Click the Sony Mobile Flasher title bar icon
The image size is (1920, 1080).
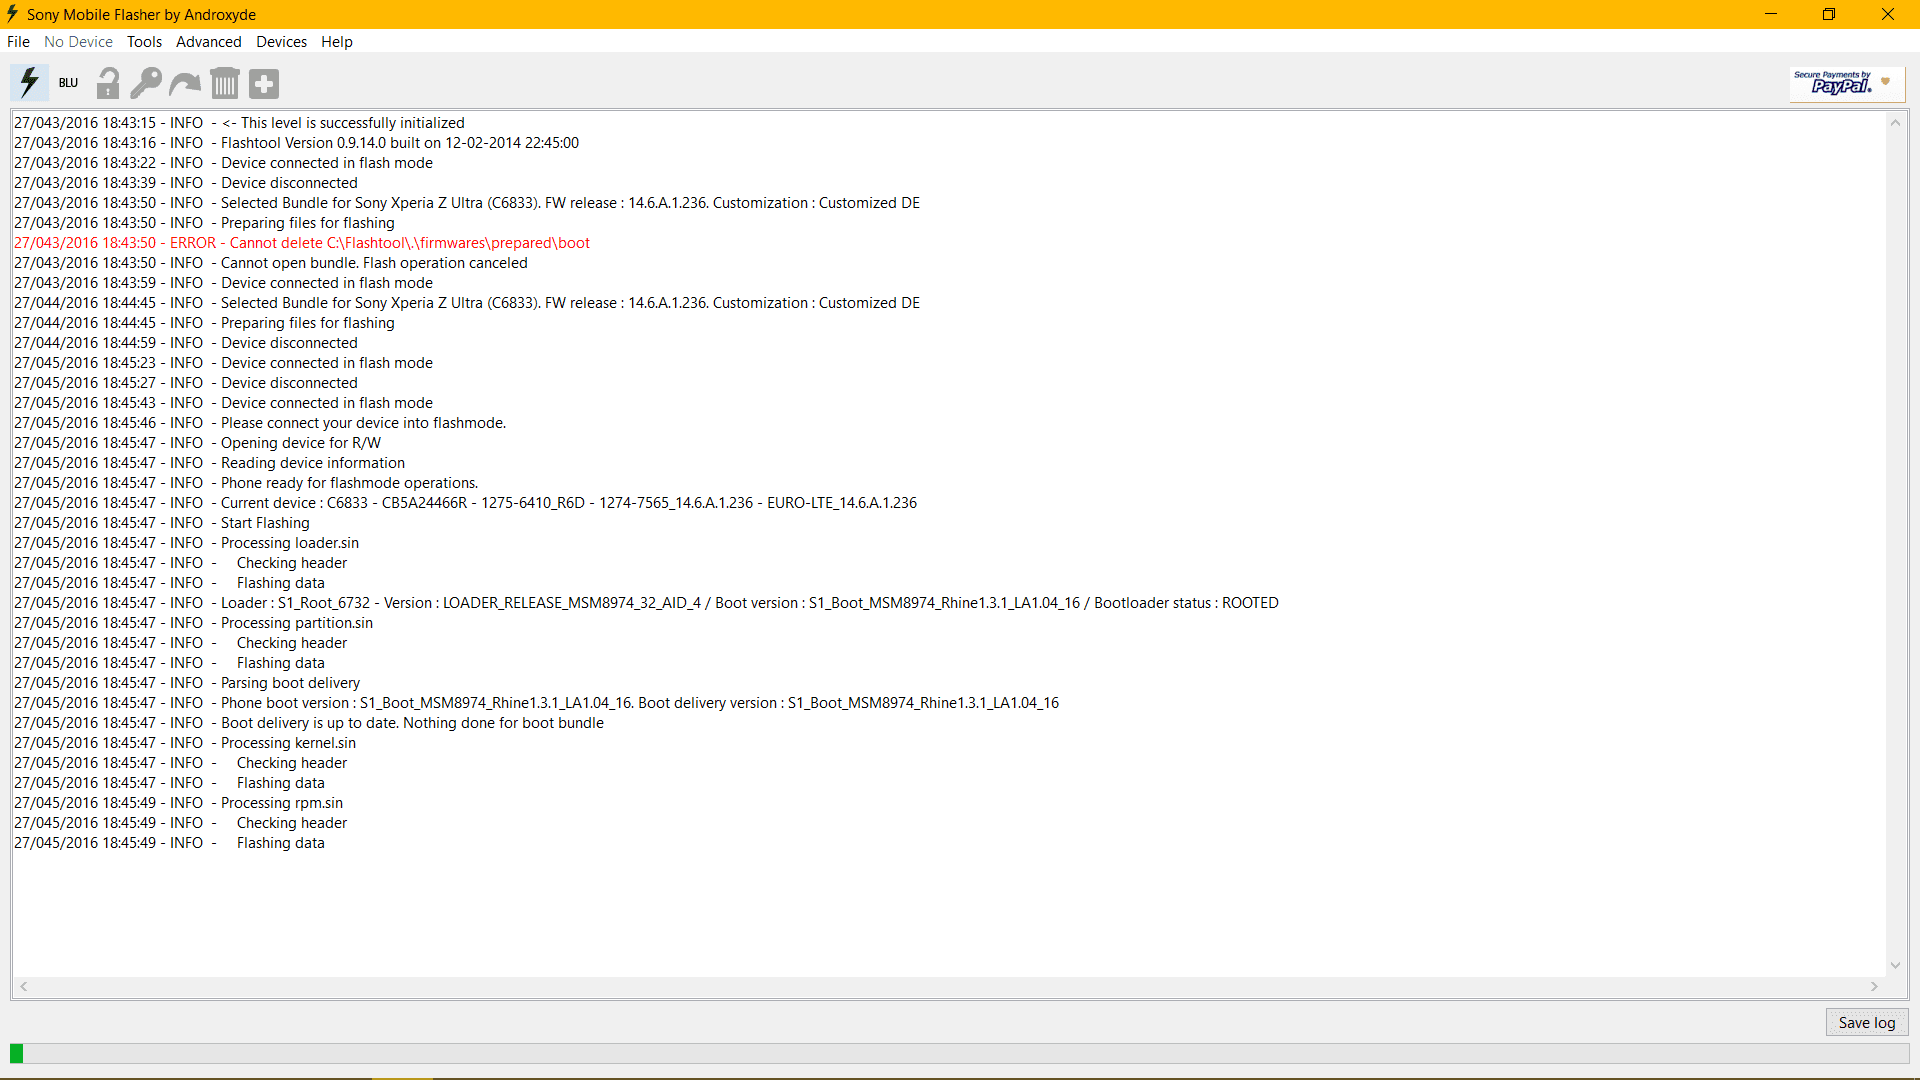tap(12, 14)
